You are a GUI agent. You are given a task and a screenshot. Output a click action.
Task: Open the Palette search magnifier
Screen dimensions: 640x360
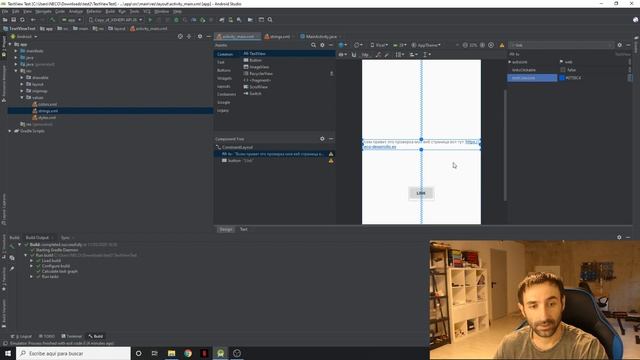(313, 45)
